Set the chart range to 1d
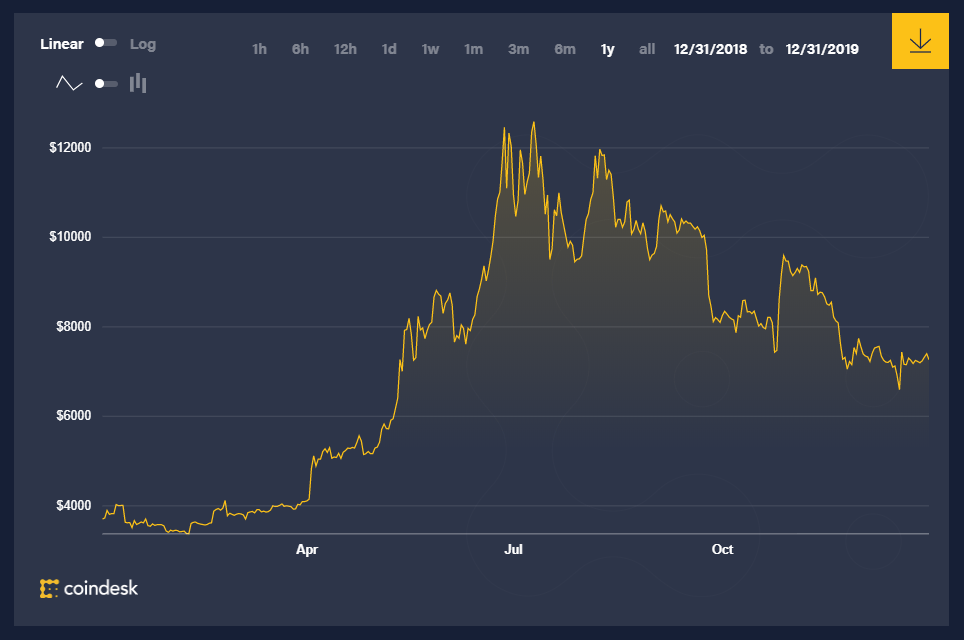This screenshot has height=640, width=964. 389,49
